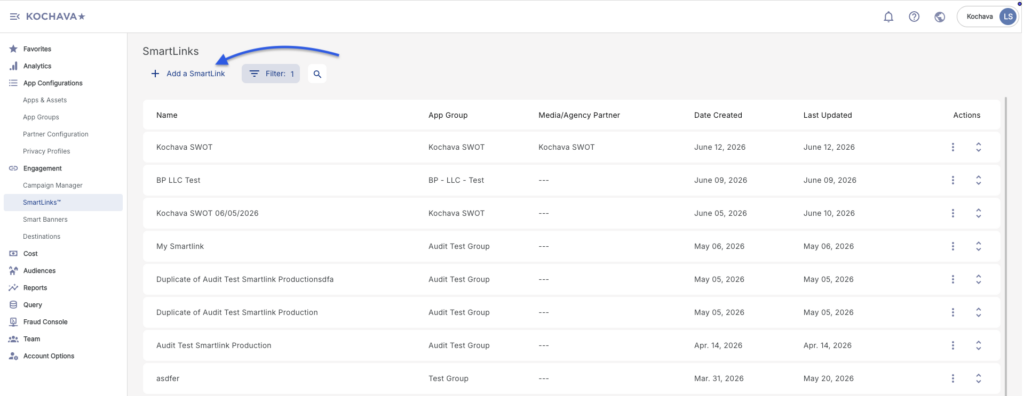Click the table's vertical scrollbar
1024x396 pixels.
(1006, 246)
